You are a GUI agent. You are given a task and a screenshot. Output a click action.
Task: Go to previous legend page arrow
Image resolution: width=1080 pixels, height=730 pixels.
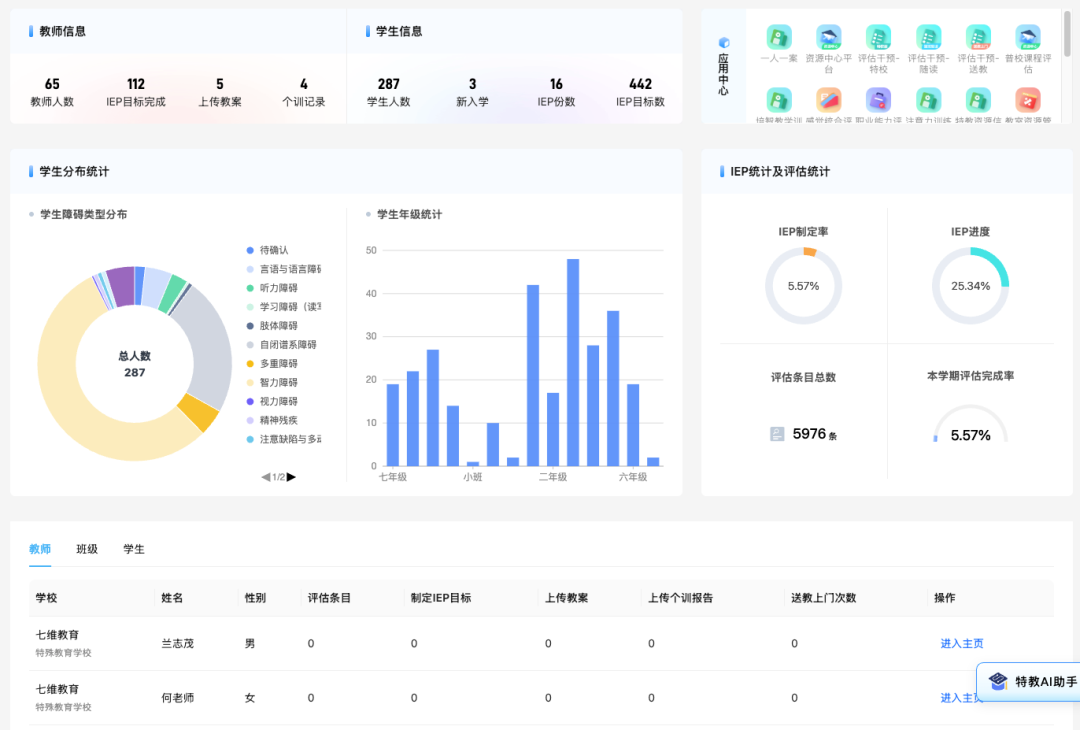point(266,477)
